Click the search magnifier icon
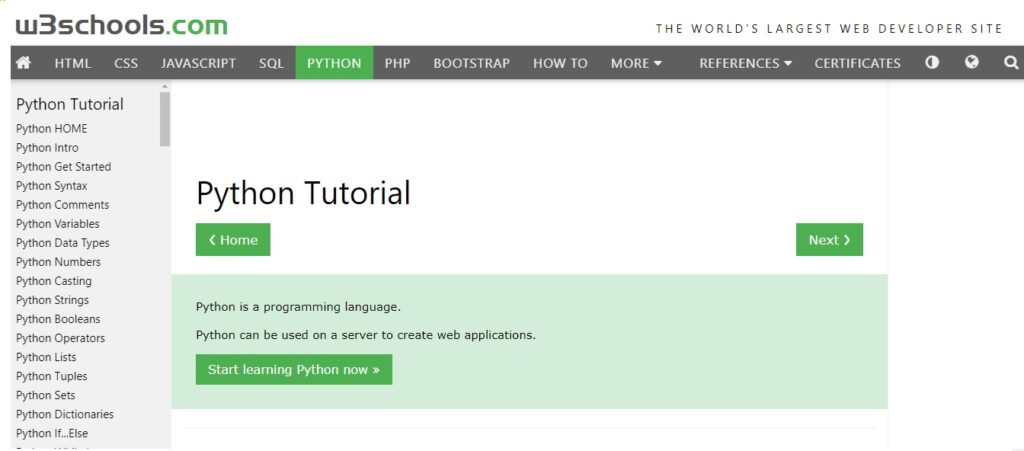 (1010, 63)
